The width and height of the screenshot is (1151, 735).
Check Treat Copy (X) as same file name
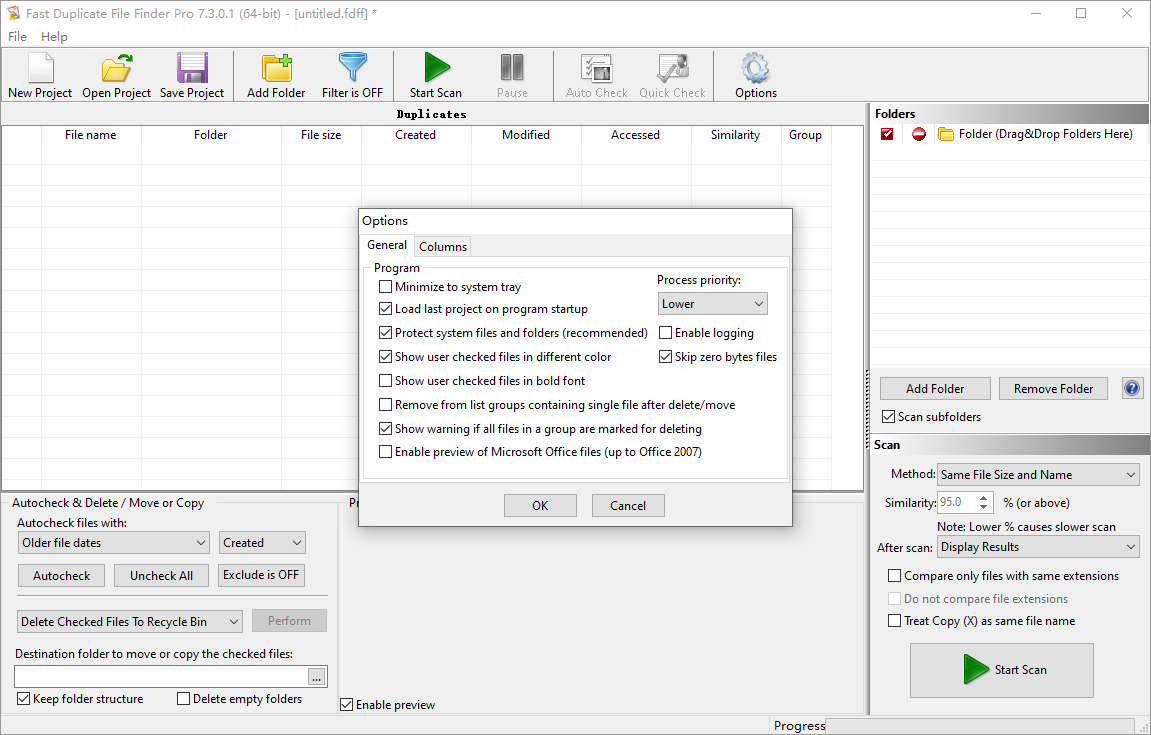[x=894, y=620]
